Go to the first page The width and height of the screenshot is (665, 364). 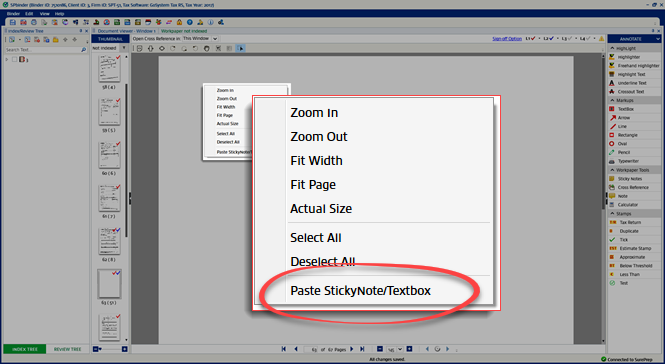[x=284, y=349]
